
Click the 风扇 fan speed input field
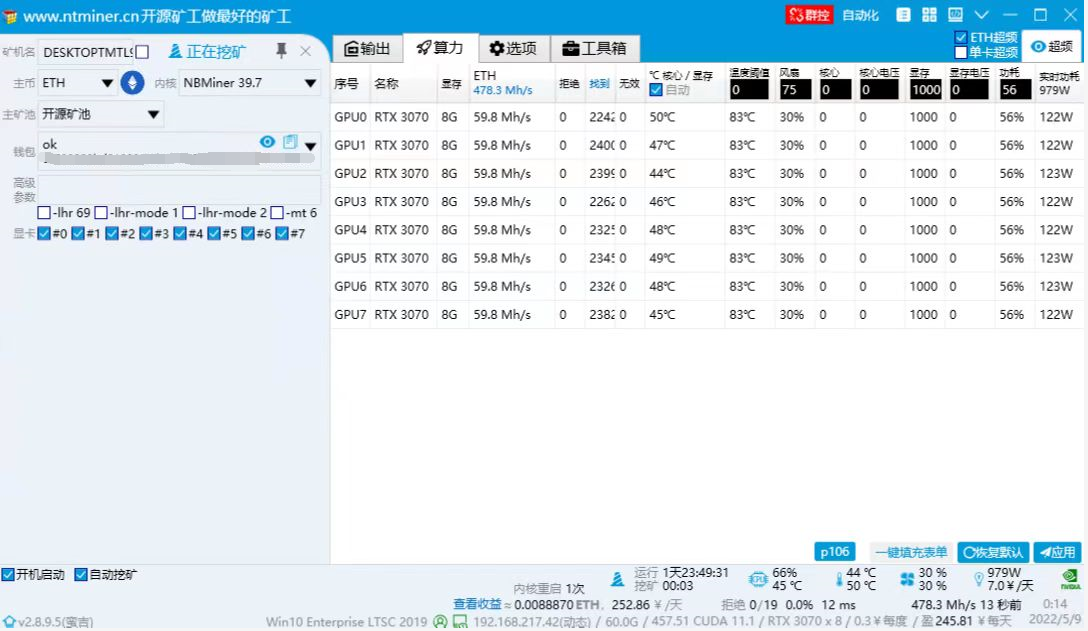coord(795,90)
